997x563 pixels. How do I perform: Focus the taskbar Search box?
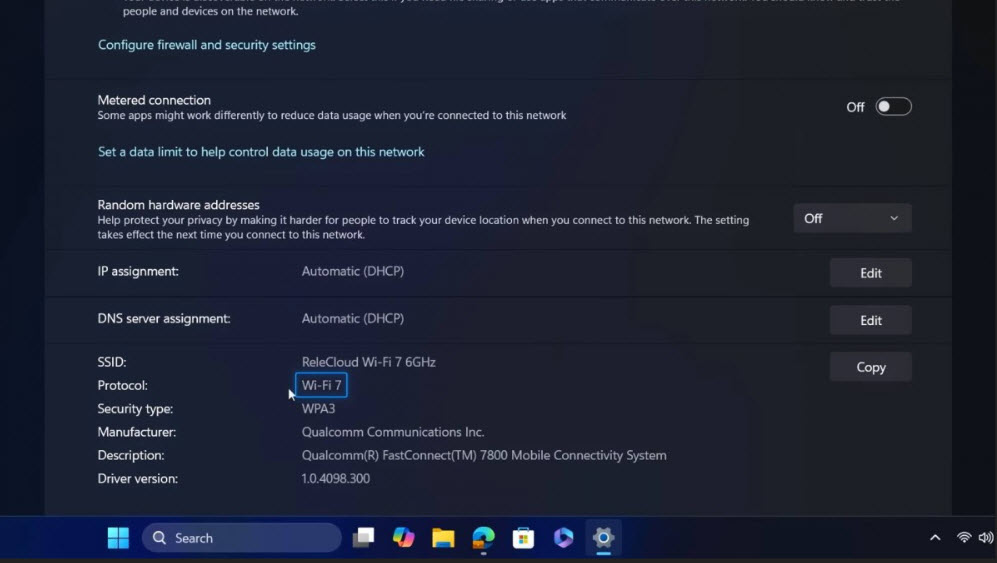tap(242, 538)
